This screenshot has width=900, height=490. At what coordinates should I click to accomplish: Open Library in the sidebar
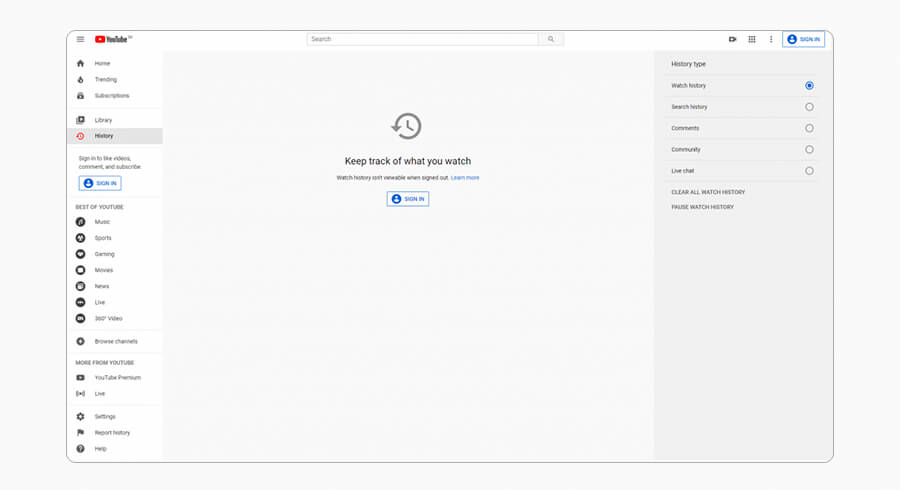pyautogui.click(x=103, y=120)
